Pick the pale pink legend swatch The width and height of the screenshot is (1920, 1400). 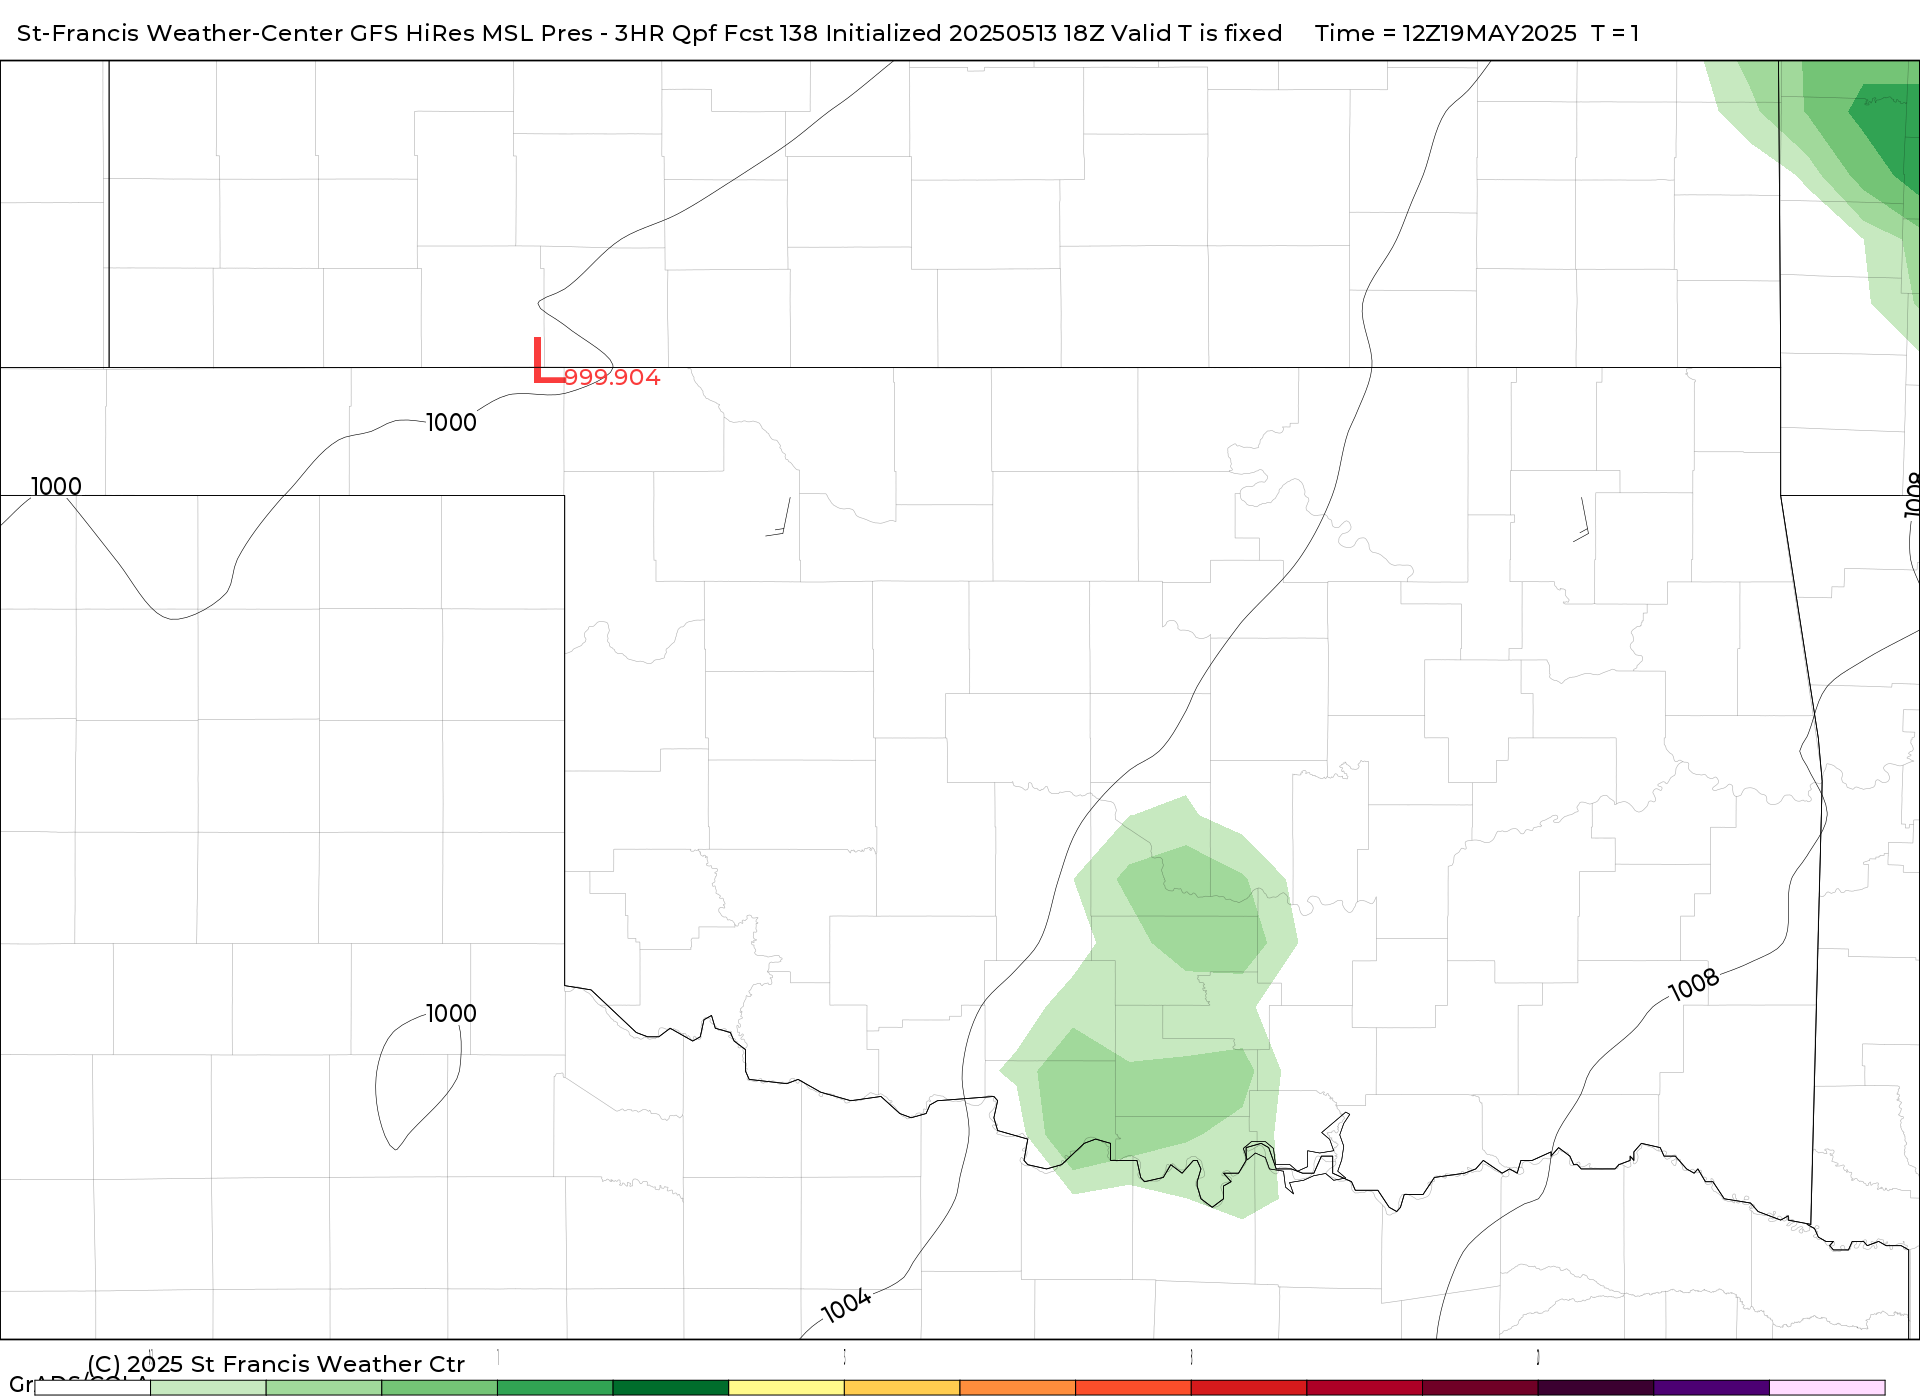click(1827, 1388)
